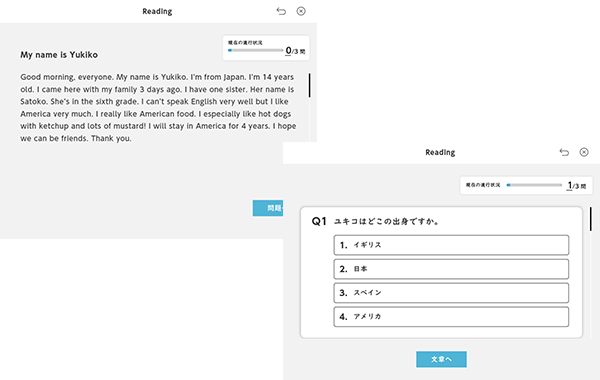
Task: Click the Q1 question text
Action: [x=386, y=222]
